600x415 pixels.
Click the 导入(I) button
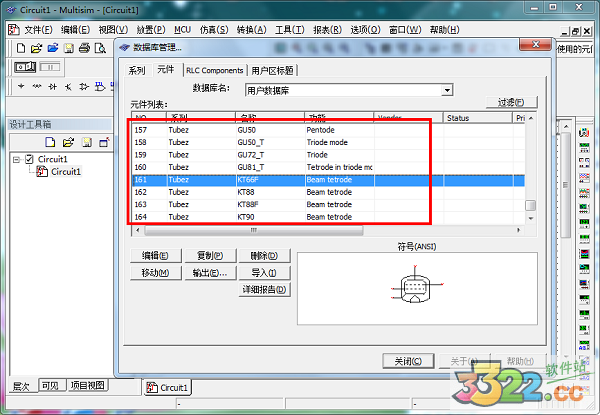click(264, 273)
